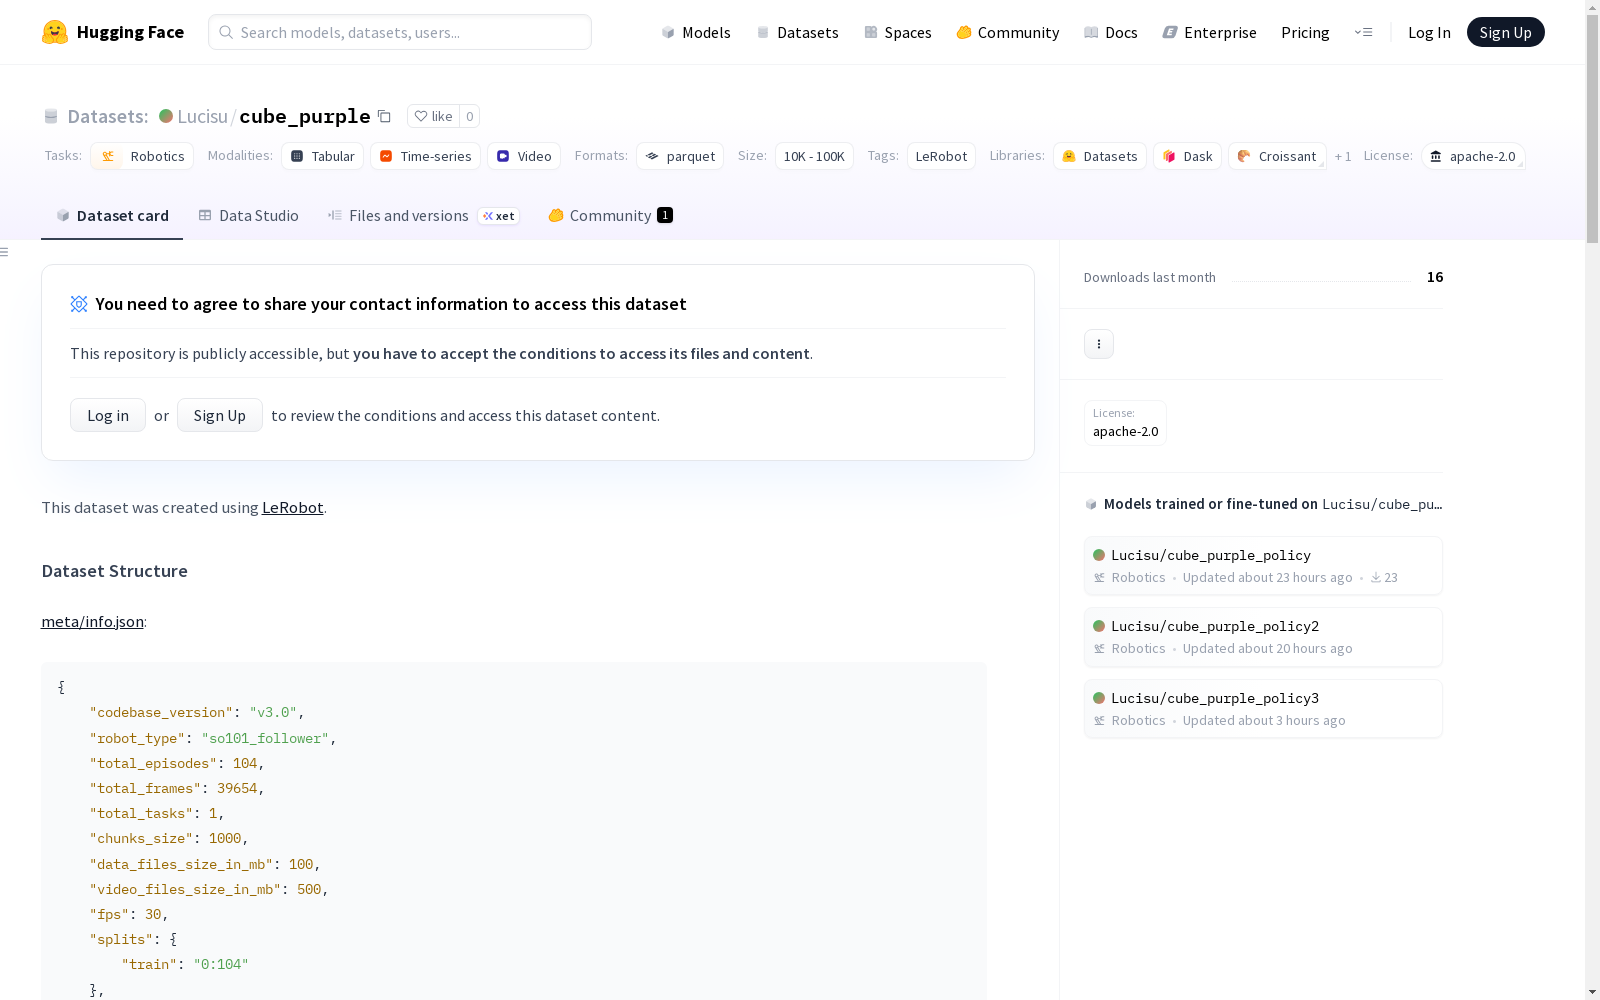Expand the "+ 1" additional libraries

click(x=1343, y=156)
